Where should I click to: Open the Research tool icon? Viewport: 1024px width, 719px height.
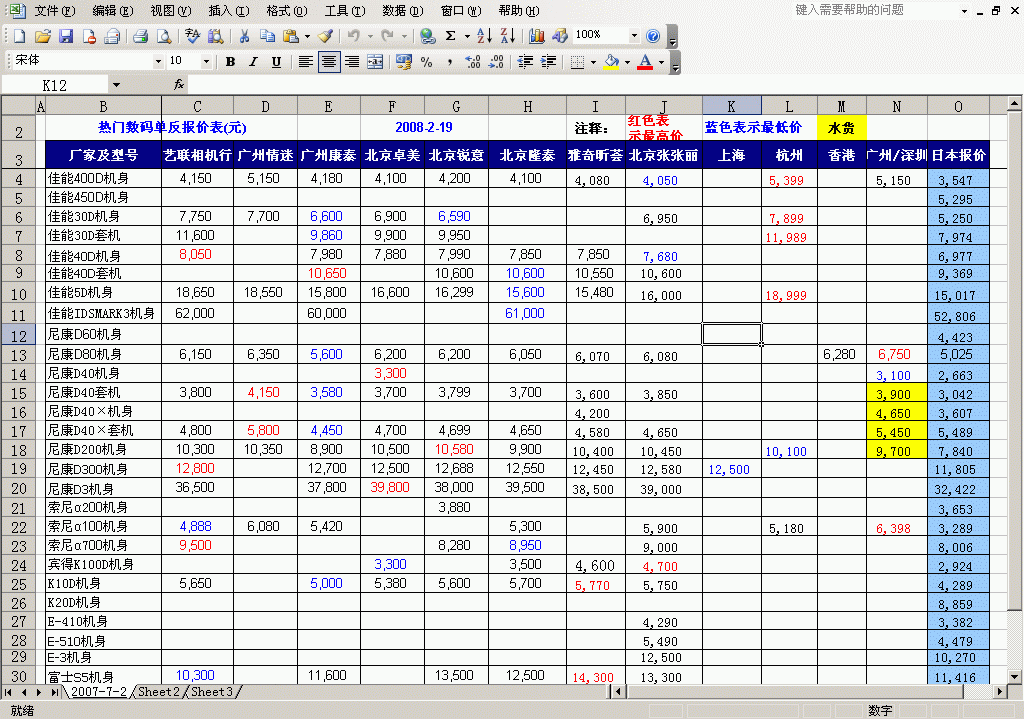point(215,36)
